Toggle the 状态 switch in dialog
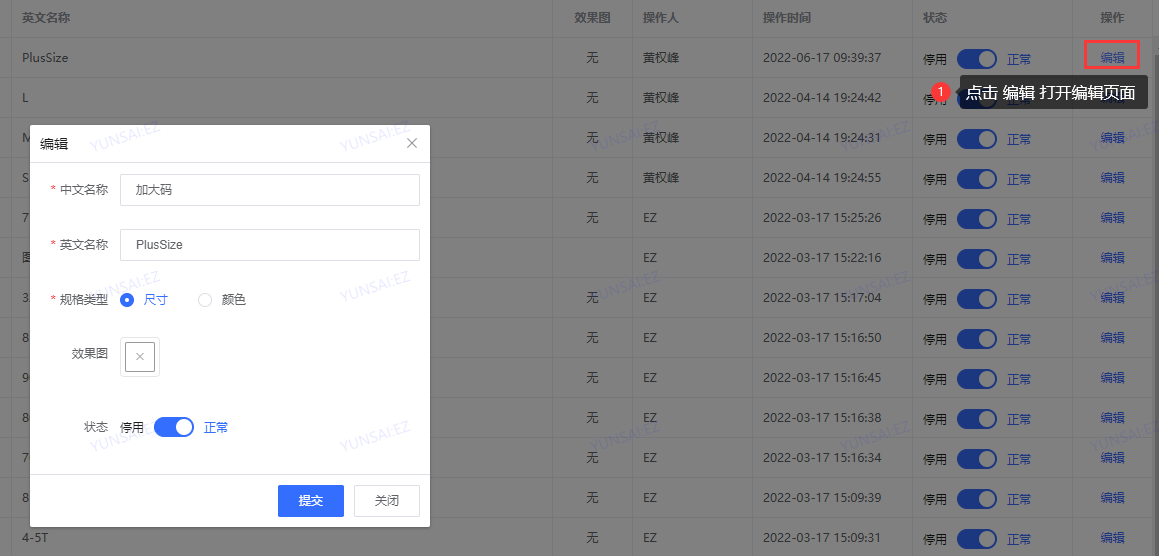 point(174,427)
